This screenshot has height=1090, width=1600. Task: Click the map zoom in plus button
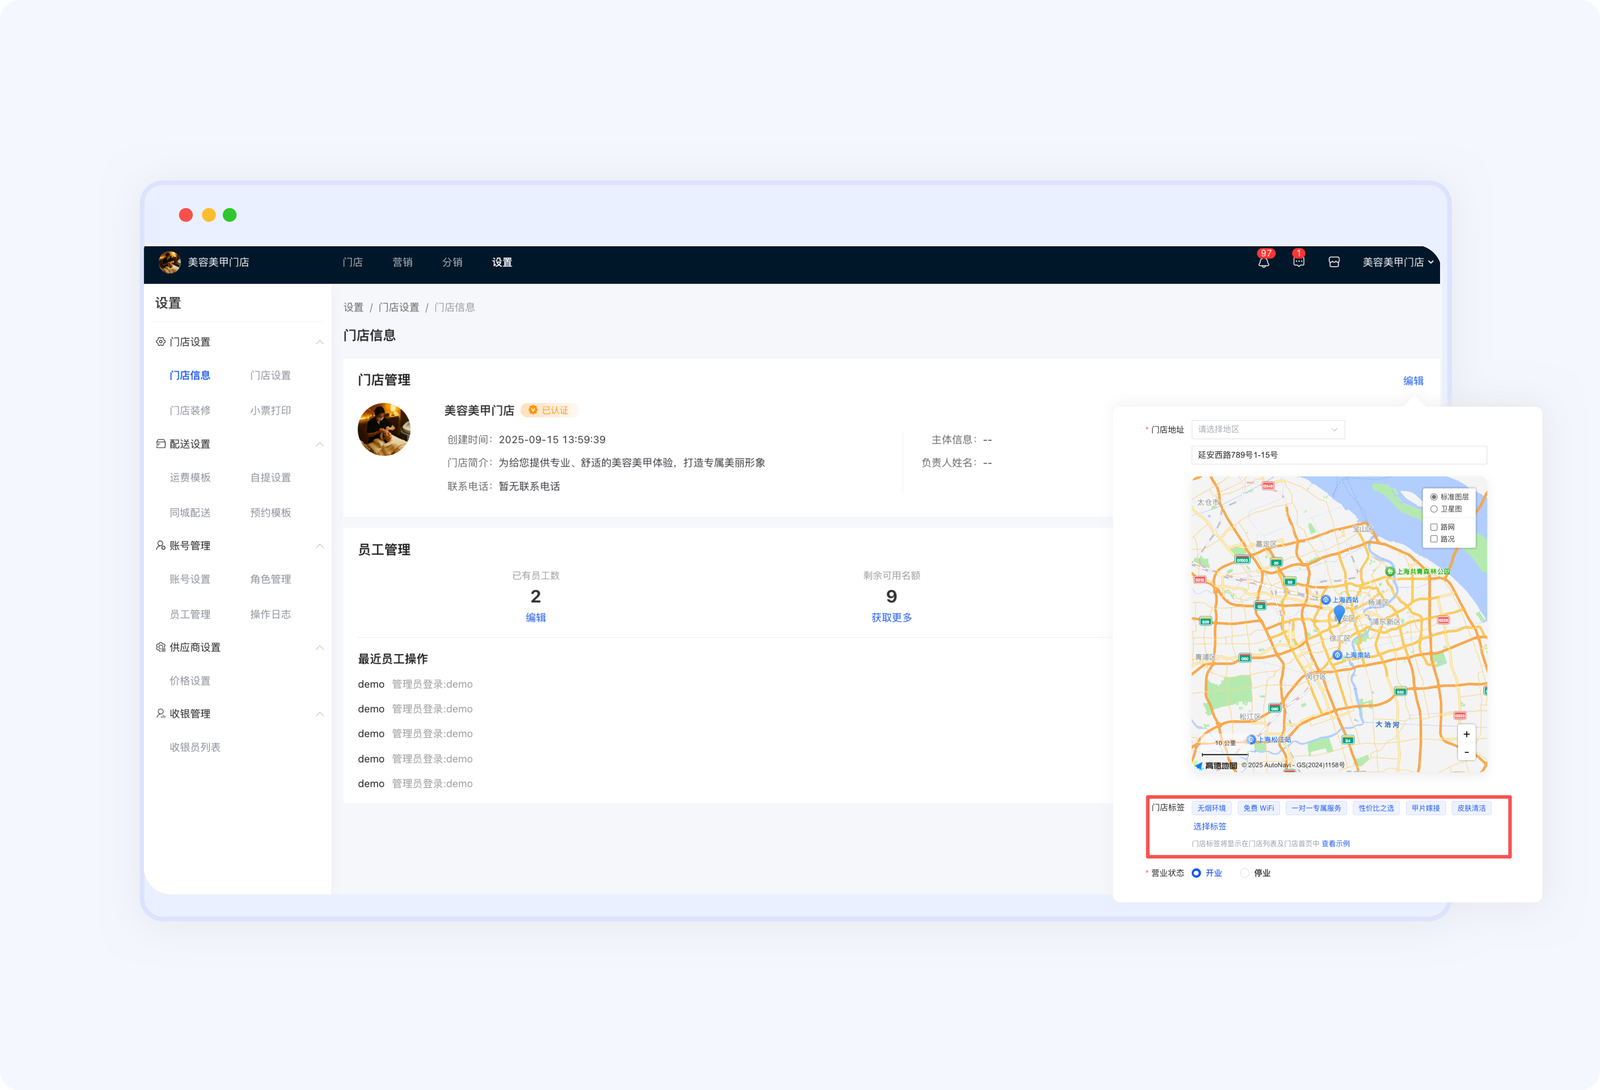1466,735
